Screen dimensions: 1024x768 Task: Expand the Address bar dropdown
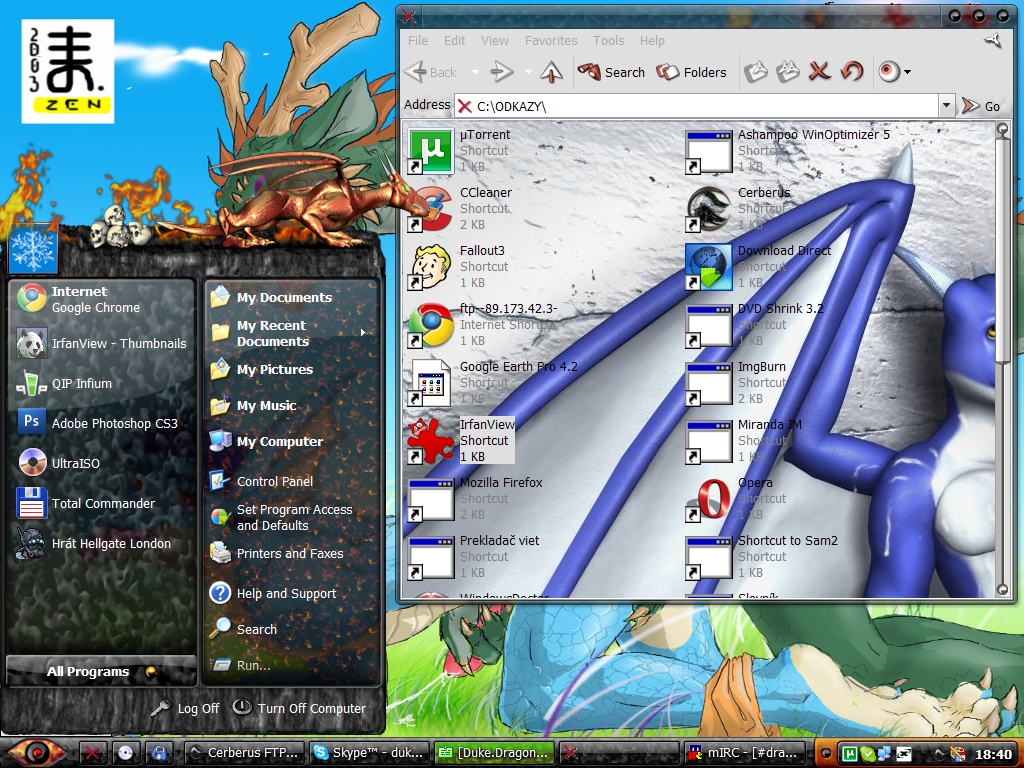(946, 105)
